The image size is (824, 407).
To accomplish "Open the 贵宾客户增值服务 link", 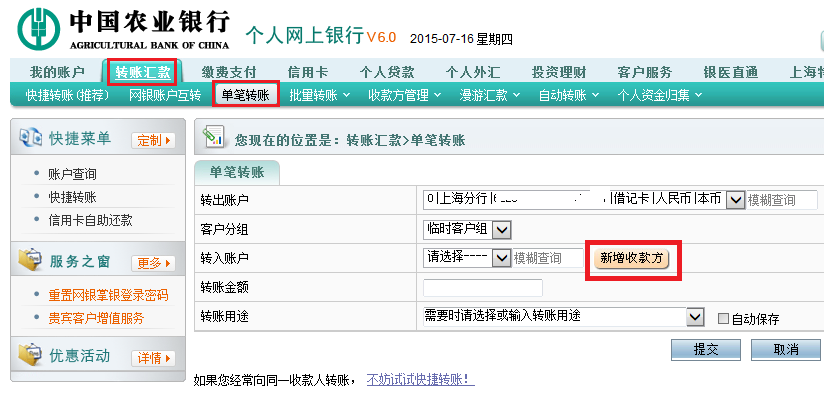I will pyautogui.click(x=96, y=318).
